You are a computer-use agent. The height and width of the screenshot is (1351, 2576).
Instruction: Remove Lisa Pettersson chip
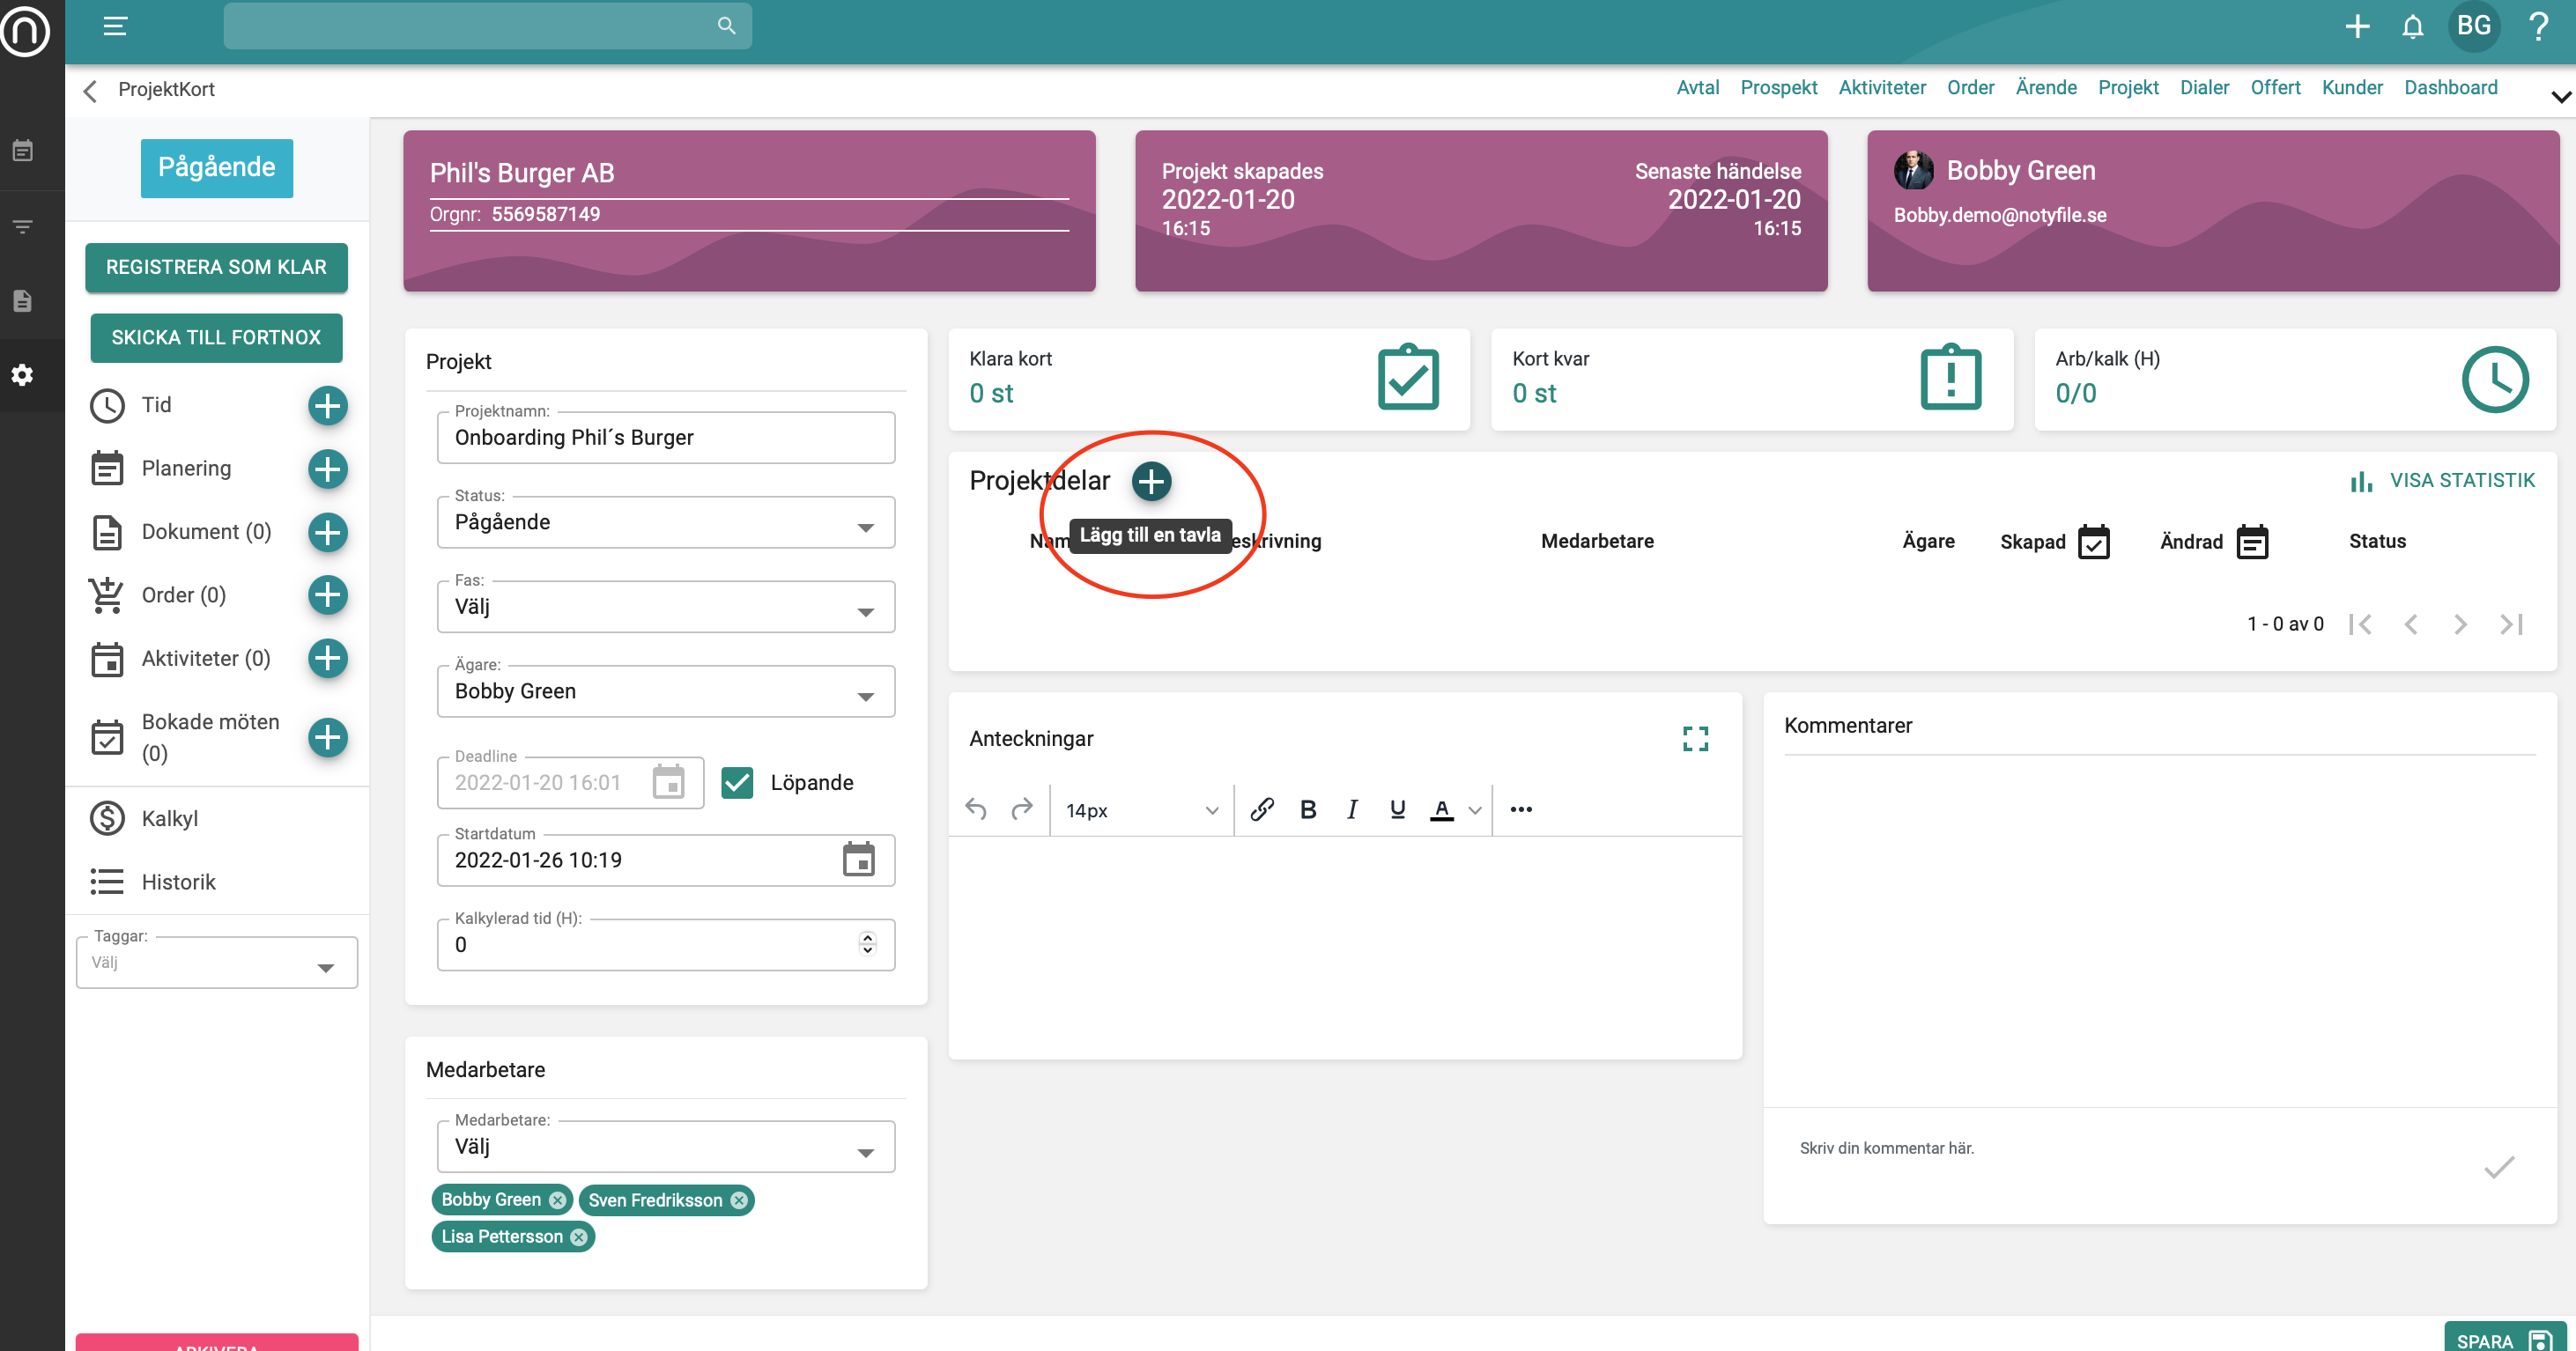(x=579, y=1237)
